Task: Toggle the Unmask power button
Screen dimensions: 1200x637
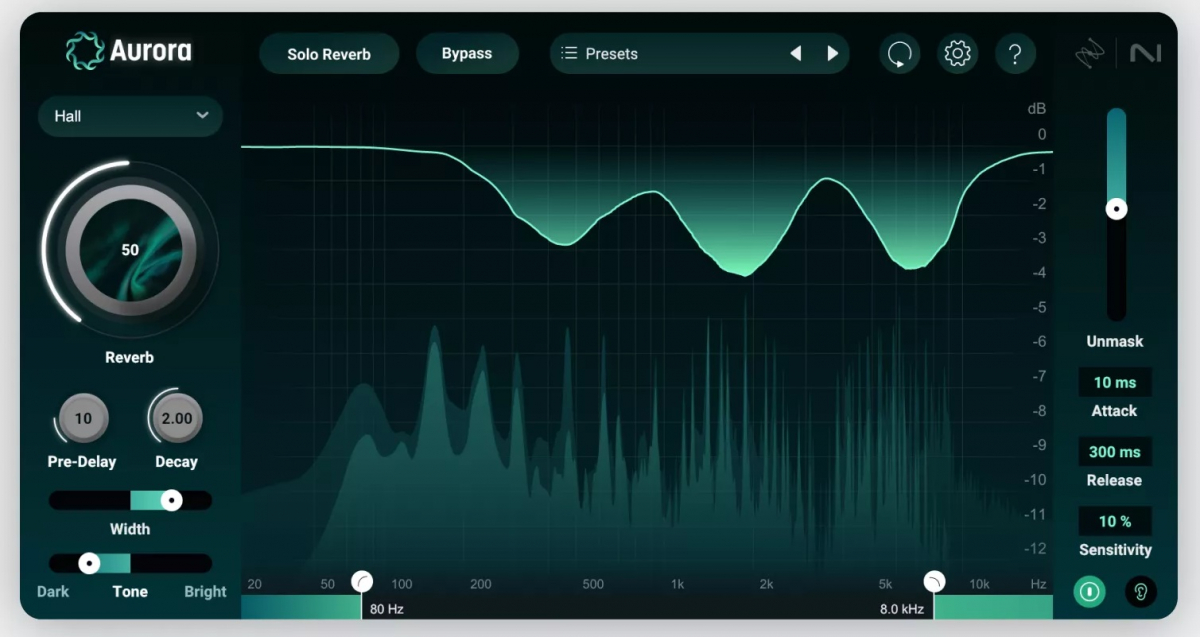Action: pyautogui.click(x=1090, y=592)
